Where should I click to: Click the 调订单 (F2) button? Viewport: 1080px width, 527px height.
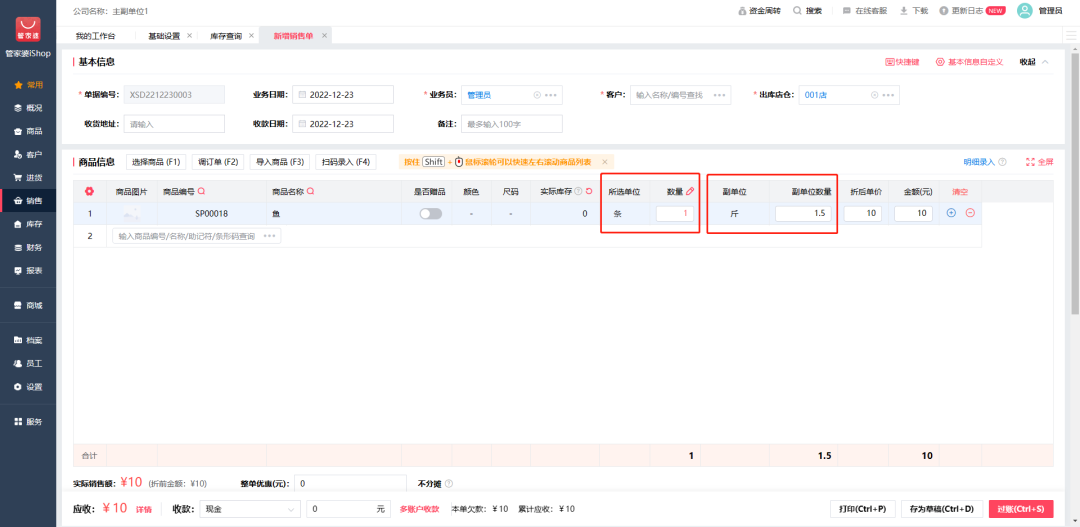click(218, 162)
